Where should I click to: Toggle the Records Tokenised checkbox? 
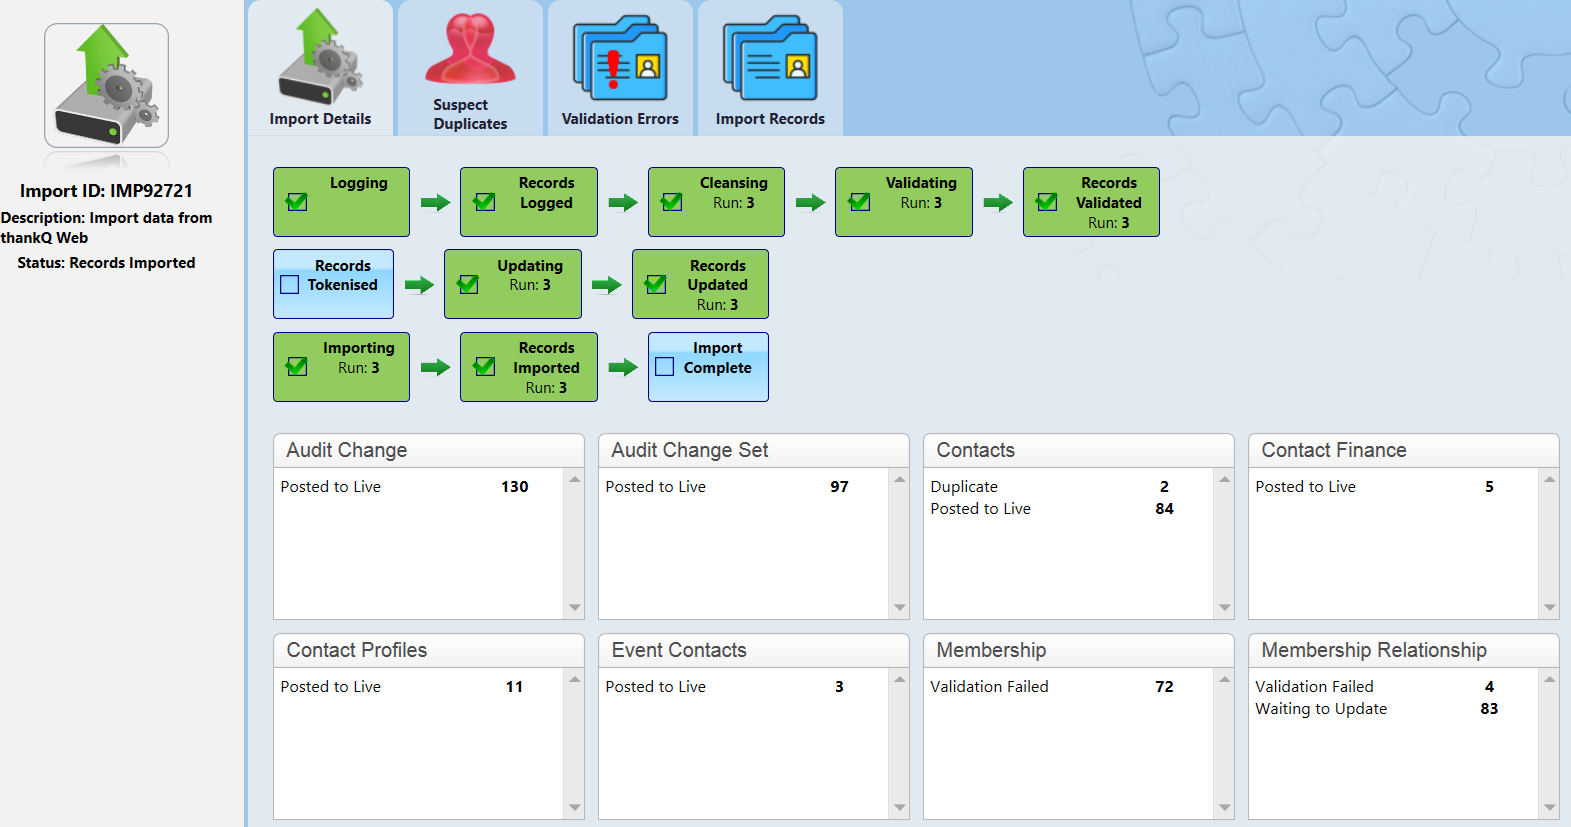coord(290,285)
